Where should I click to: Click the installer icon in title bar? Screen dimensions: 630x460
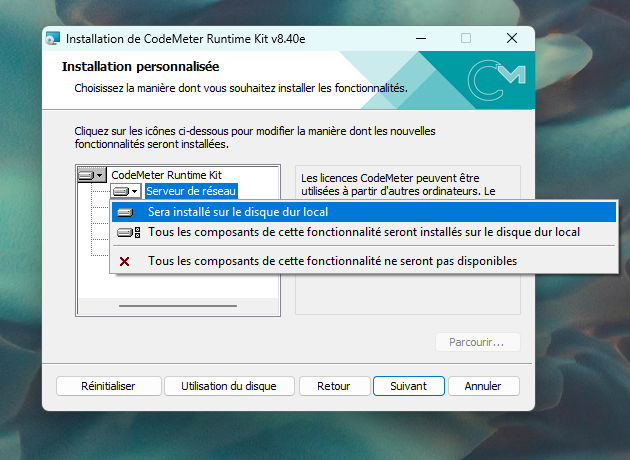coord(52,39)
